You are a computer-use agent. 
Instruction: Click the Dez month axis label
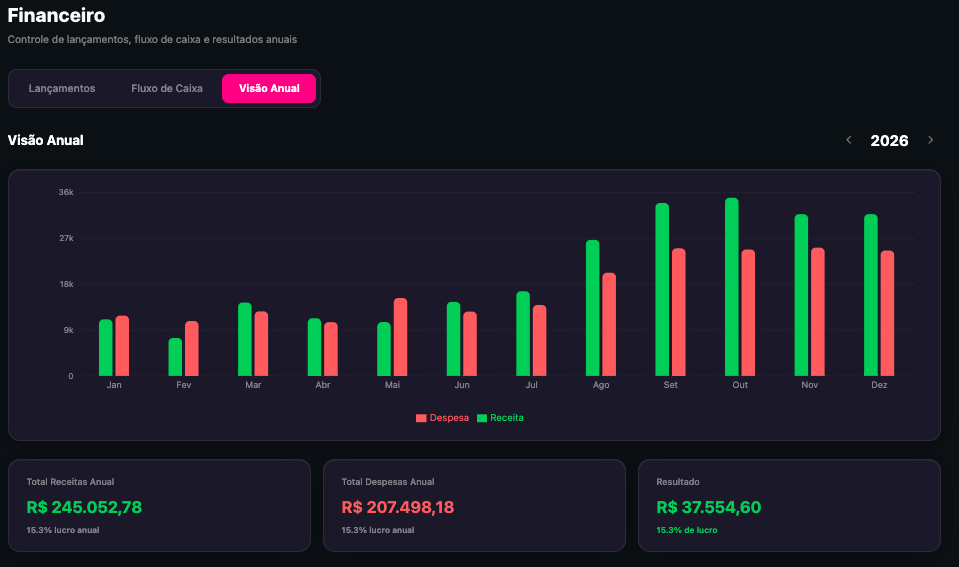tap(879, 385)
